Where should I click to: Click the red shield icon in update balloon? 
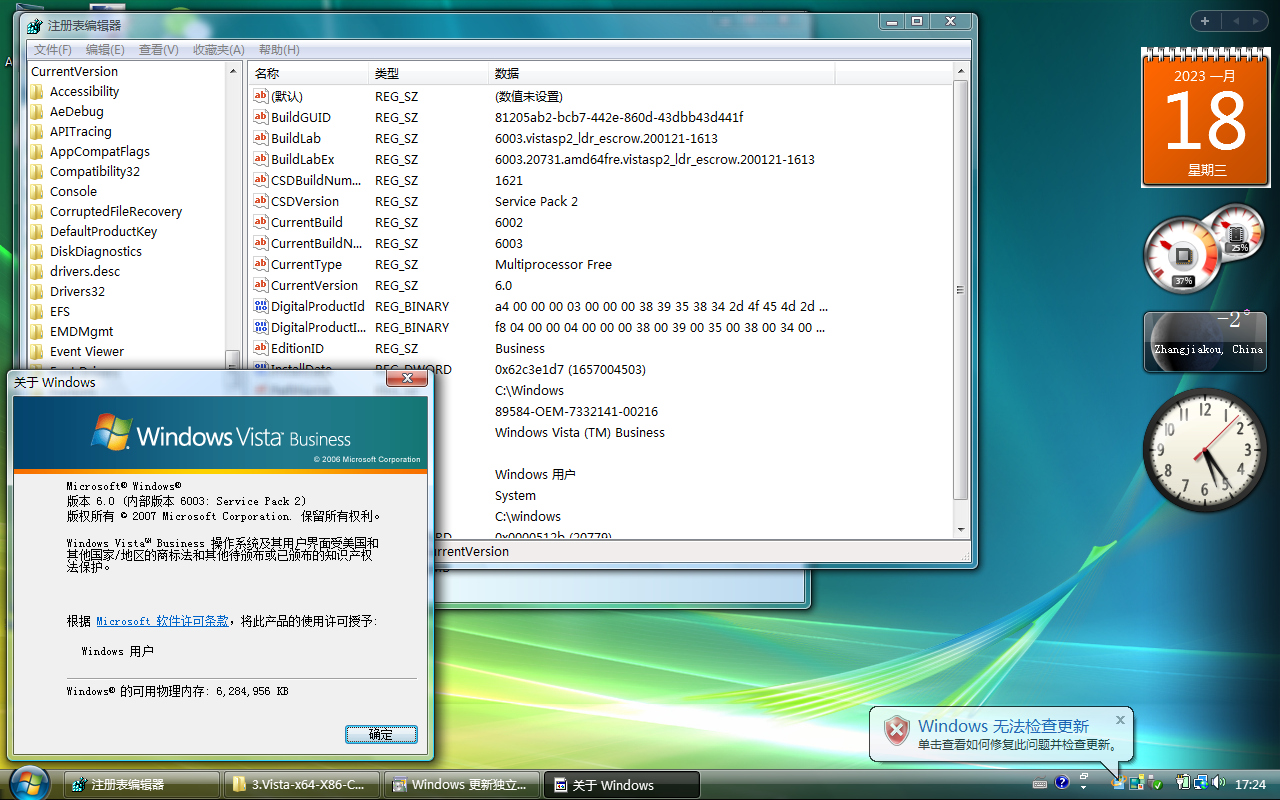pyautogui.click(x=896, y=731)
